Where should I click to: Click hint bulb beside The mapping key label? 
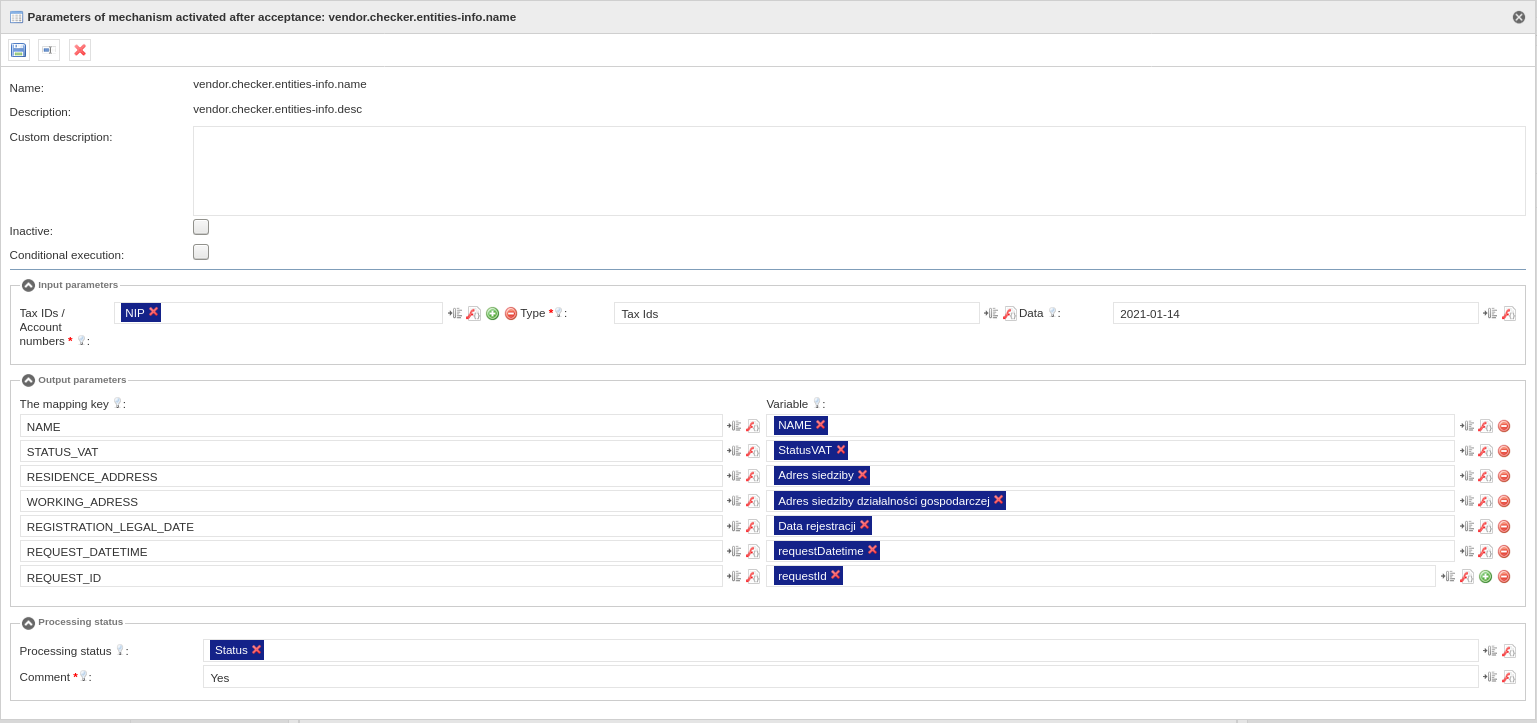coord(117,403)
